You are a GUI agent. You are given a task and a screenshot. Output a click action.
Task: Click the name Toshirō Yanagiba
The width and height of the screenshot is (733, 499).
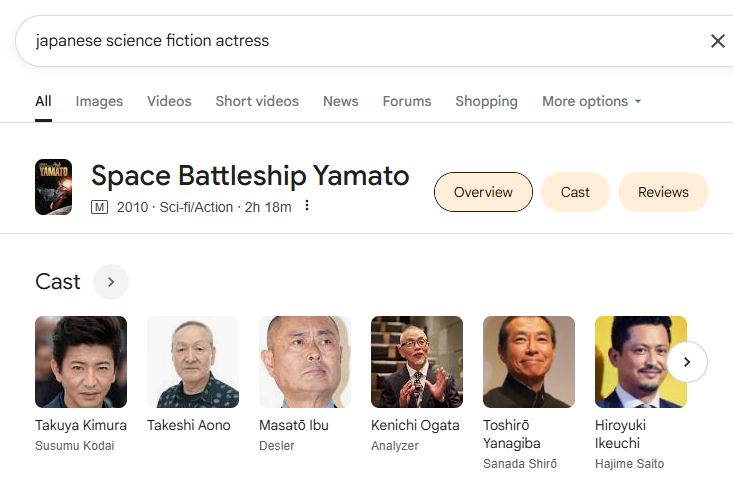(512, 434)
